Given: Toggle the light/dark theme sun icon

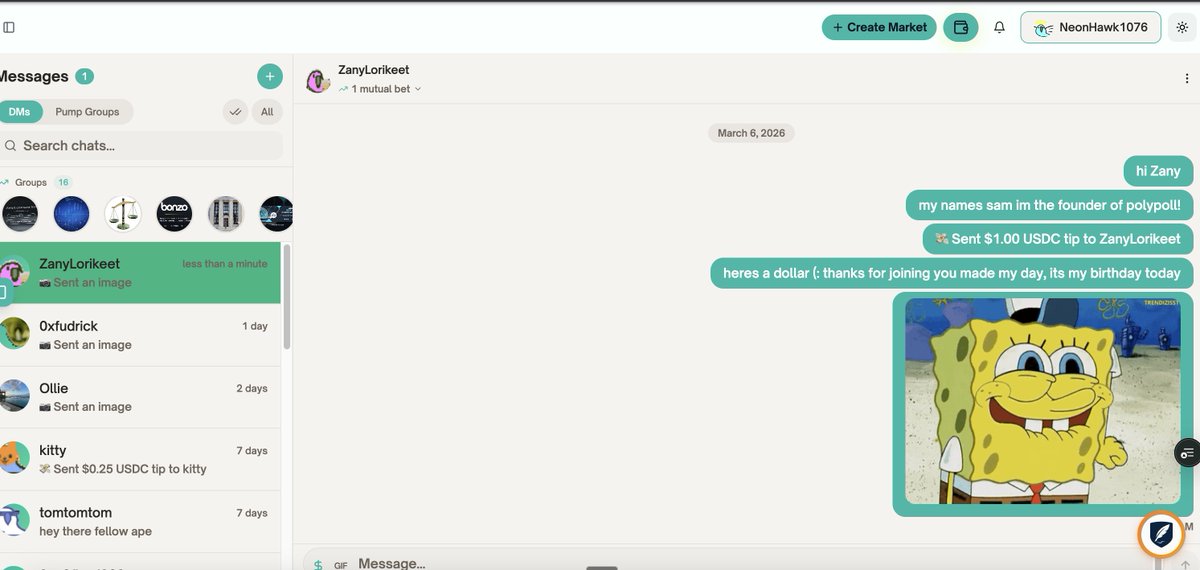Looking at the screenshot, I should click(x=1182, y=27).
